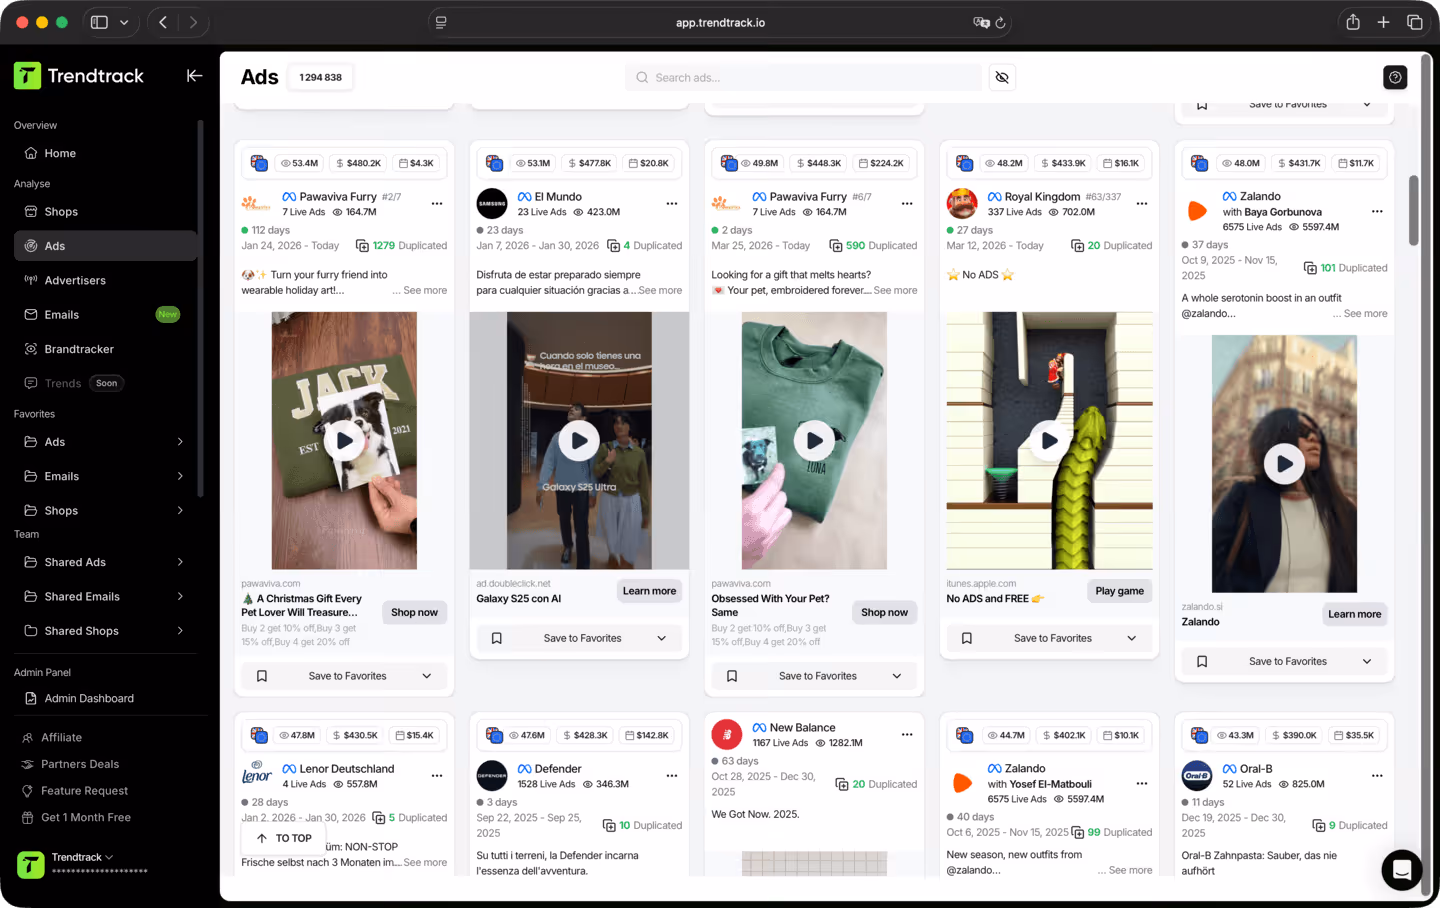Screen dimensions: 1440x908
Task: Expand Favorites Ads in sidebar
Action: tap(180, 442)
